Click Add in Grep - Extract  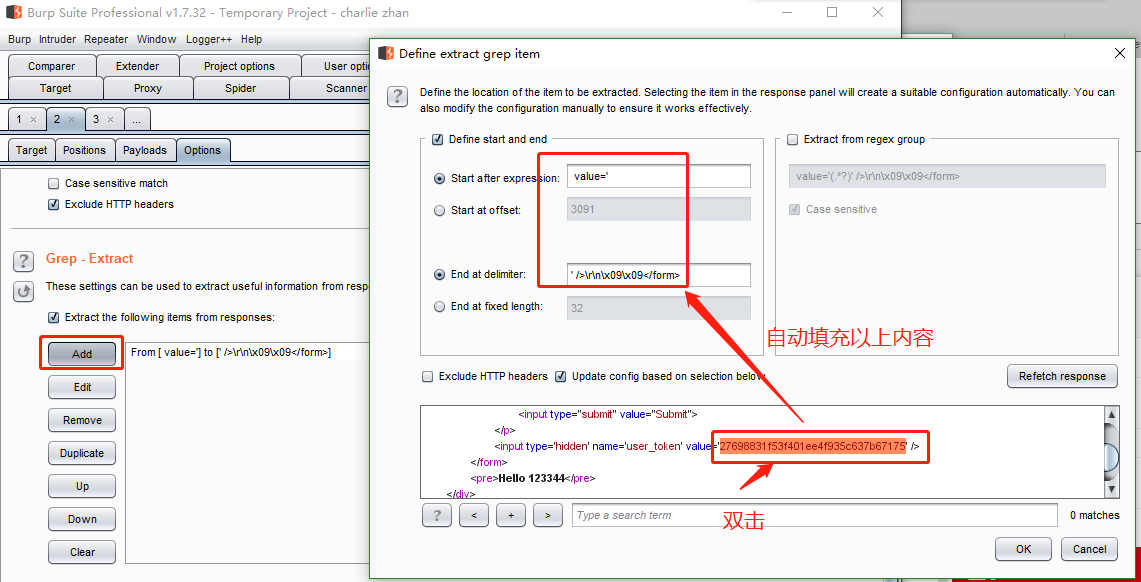coord(82,354)
